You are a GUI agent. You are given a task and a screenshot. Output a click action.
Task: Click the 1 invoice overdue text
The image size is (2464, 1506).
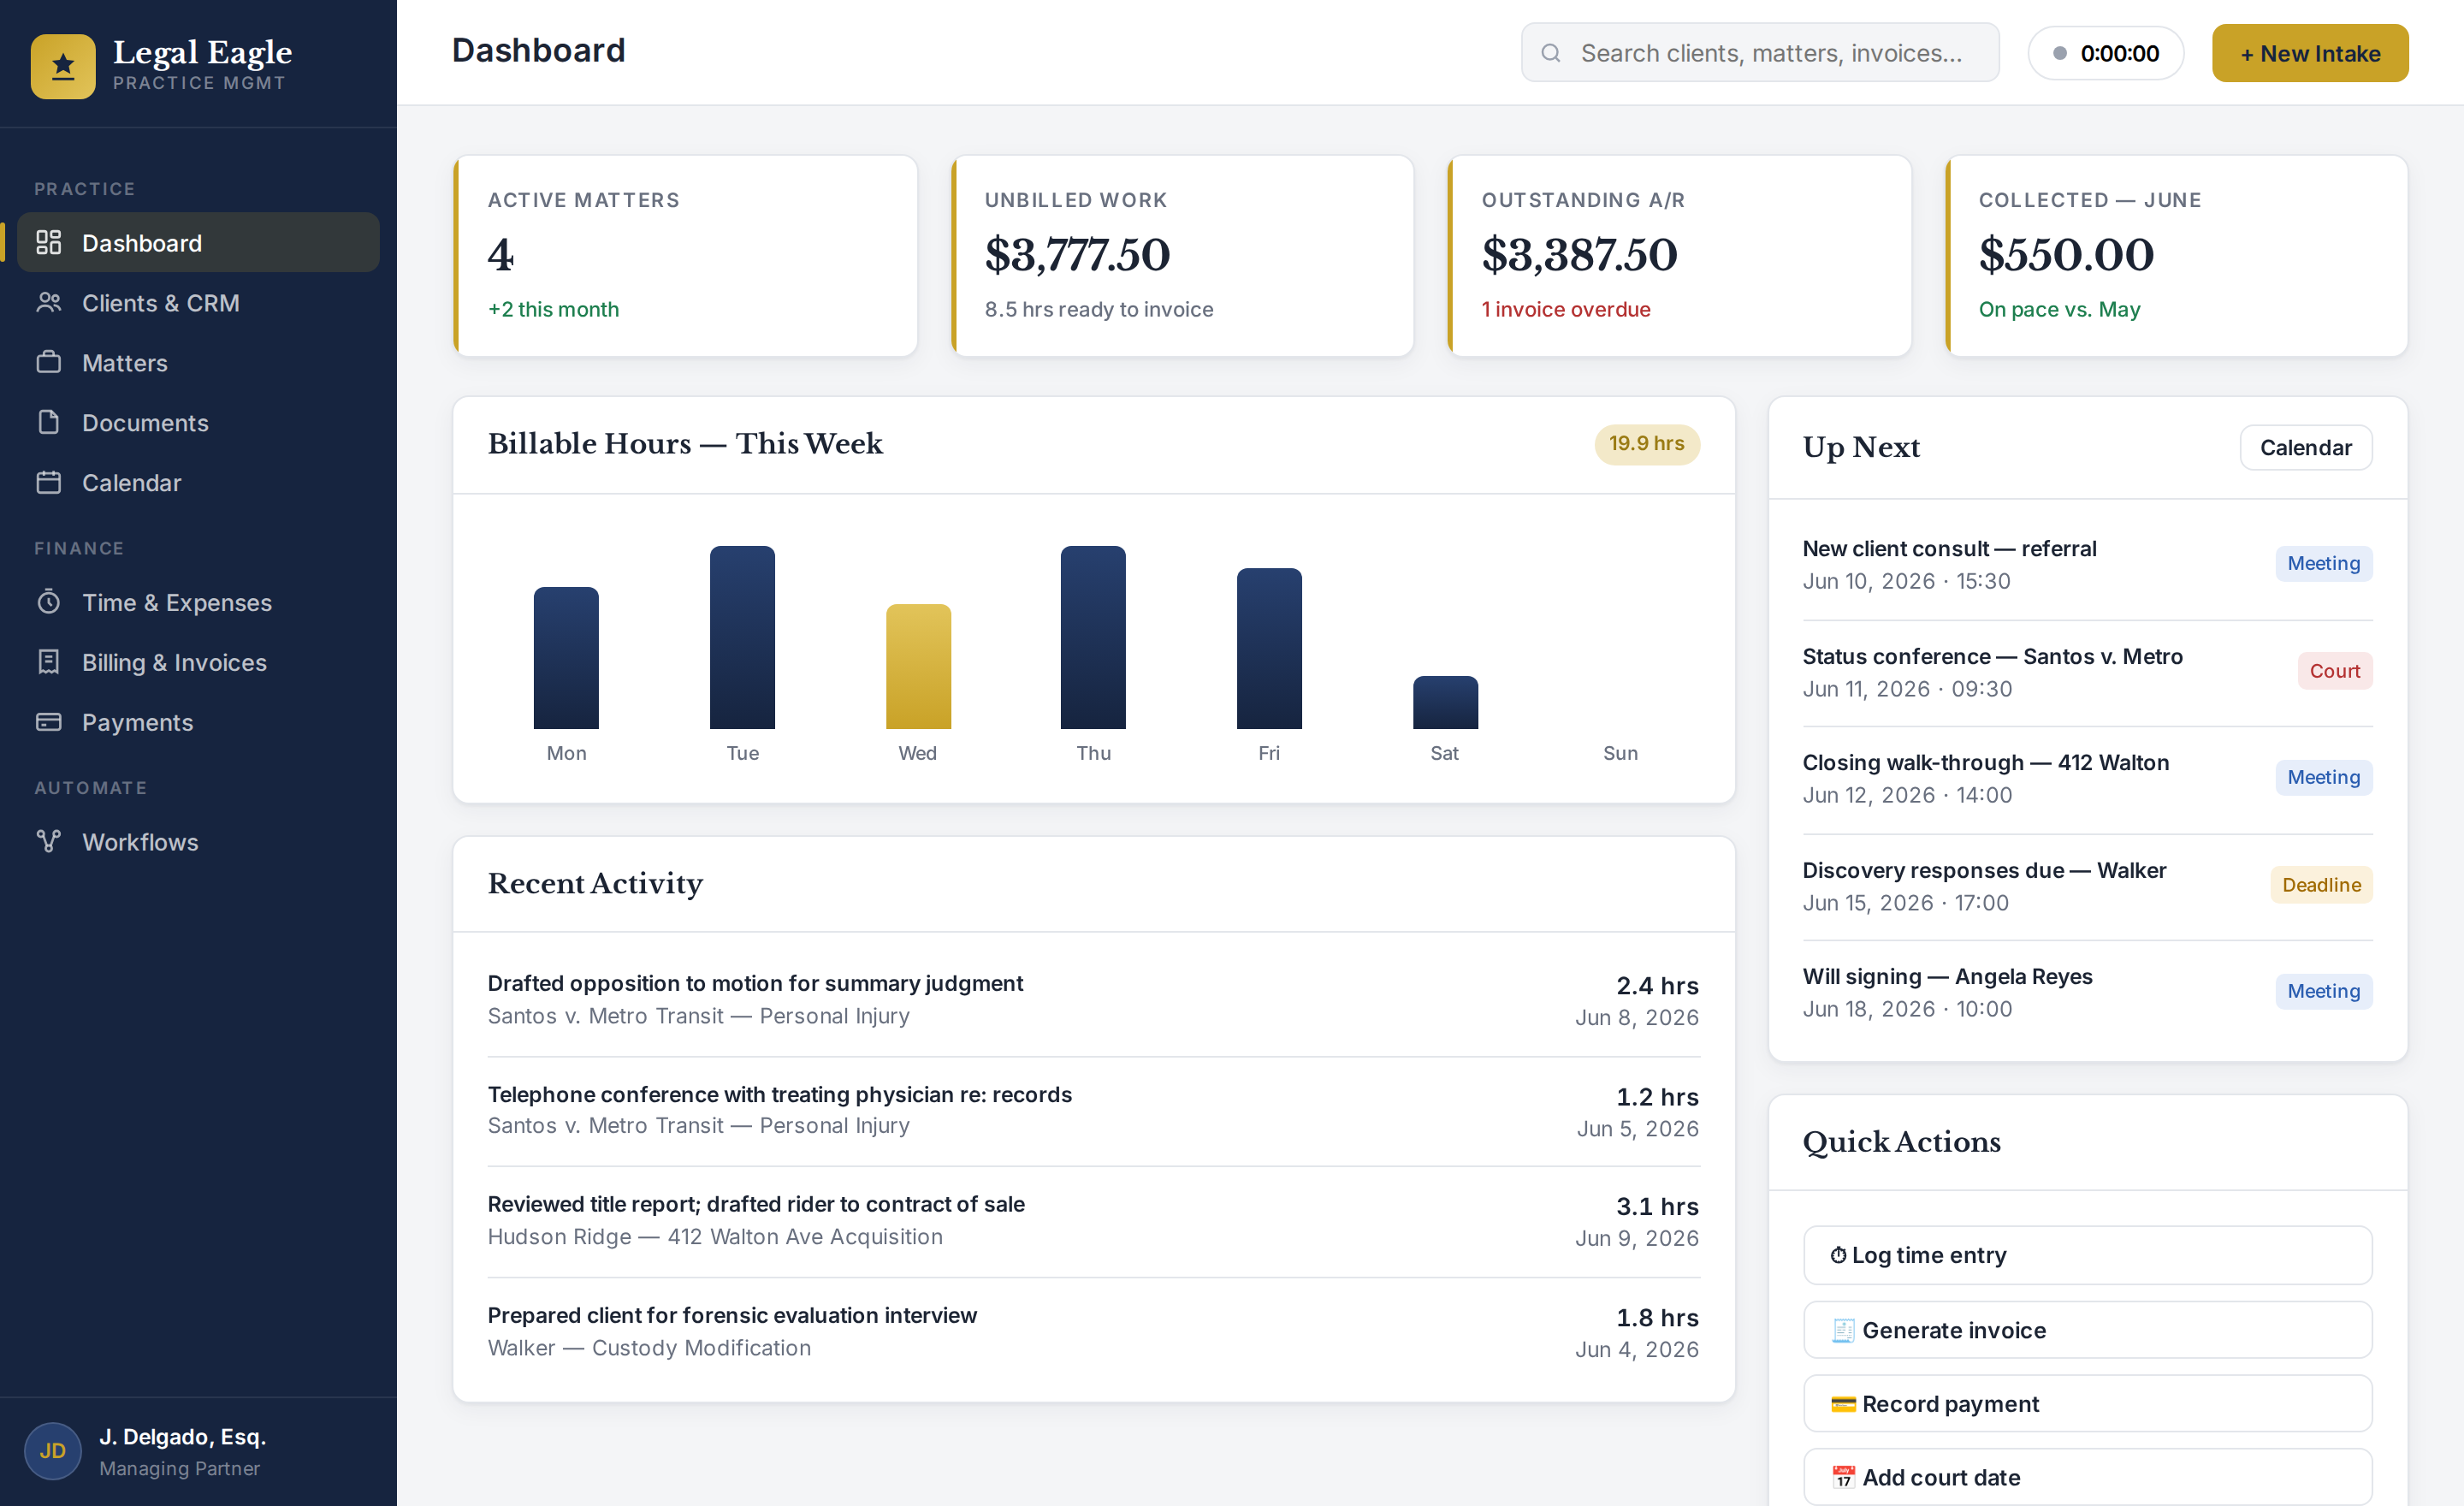tap(1566, 310)
